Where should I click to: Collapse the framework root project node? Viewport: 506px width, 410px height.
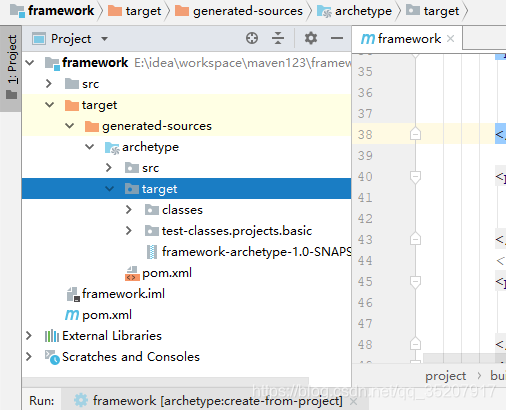[30, 63]
